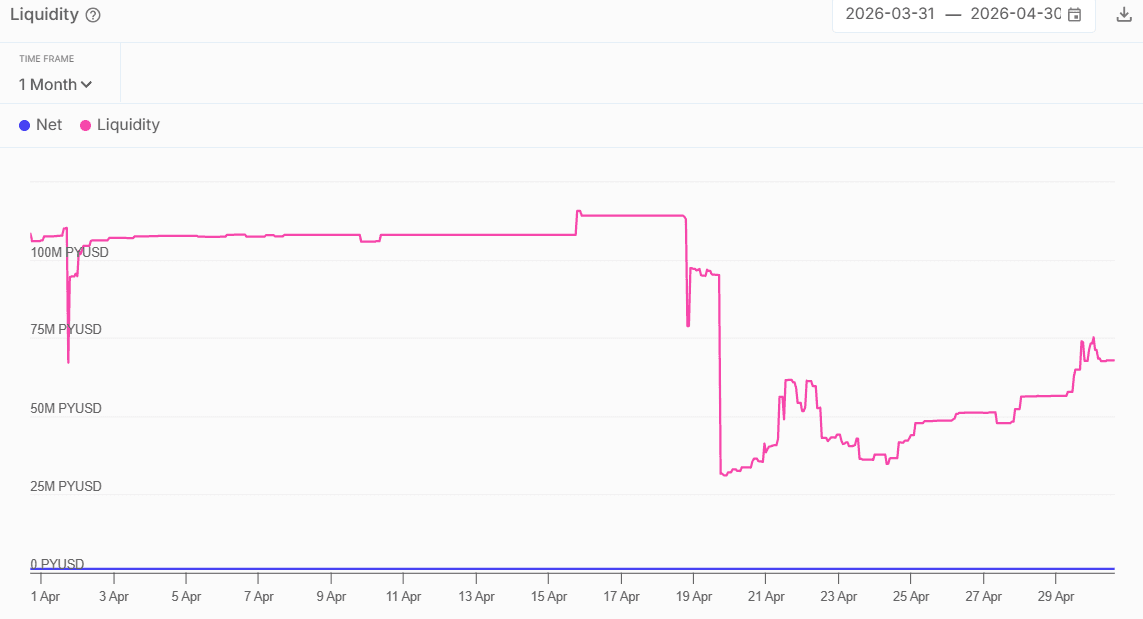1143x619 pixels.
Task: Click the pink line peak near 16 Apr
Action: pos(579,212)
